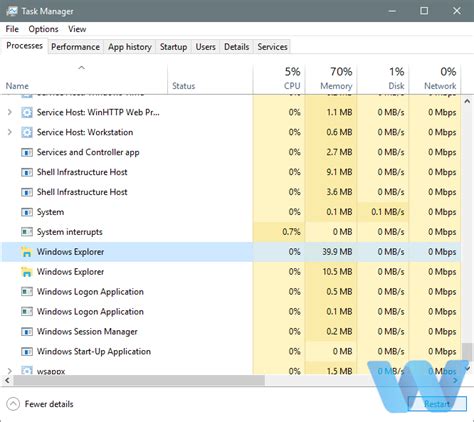
Task: Click the horizontal scrollbar thumb
Action: tap(139, 380)
